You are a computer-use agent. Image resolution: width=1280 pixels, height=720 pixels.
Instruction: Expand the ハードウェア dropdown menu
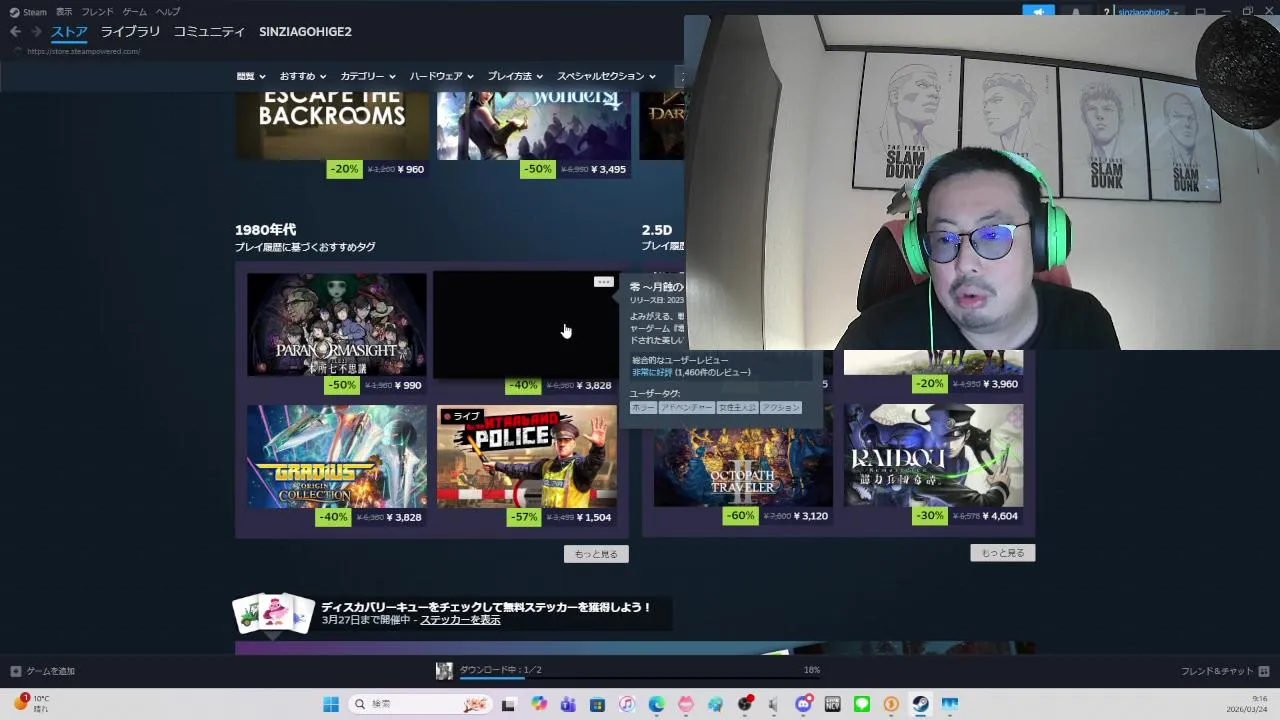click(441, 76)
